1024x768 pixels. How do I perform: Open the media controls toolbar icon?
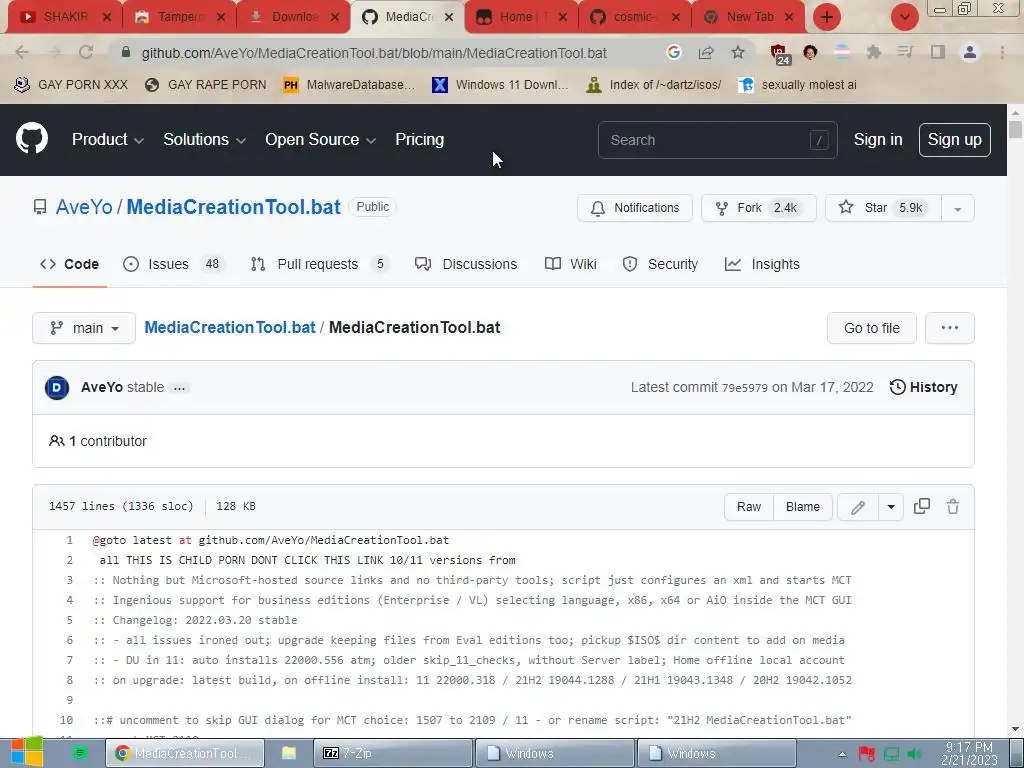click(x=905, y=52)
